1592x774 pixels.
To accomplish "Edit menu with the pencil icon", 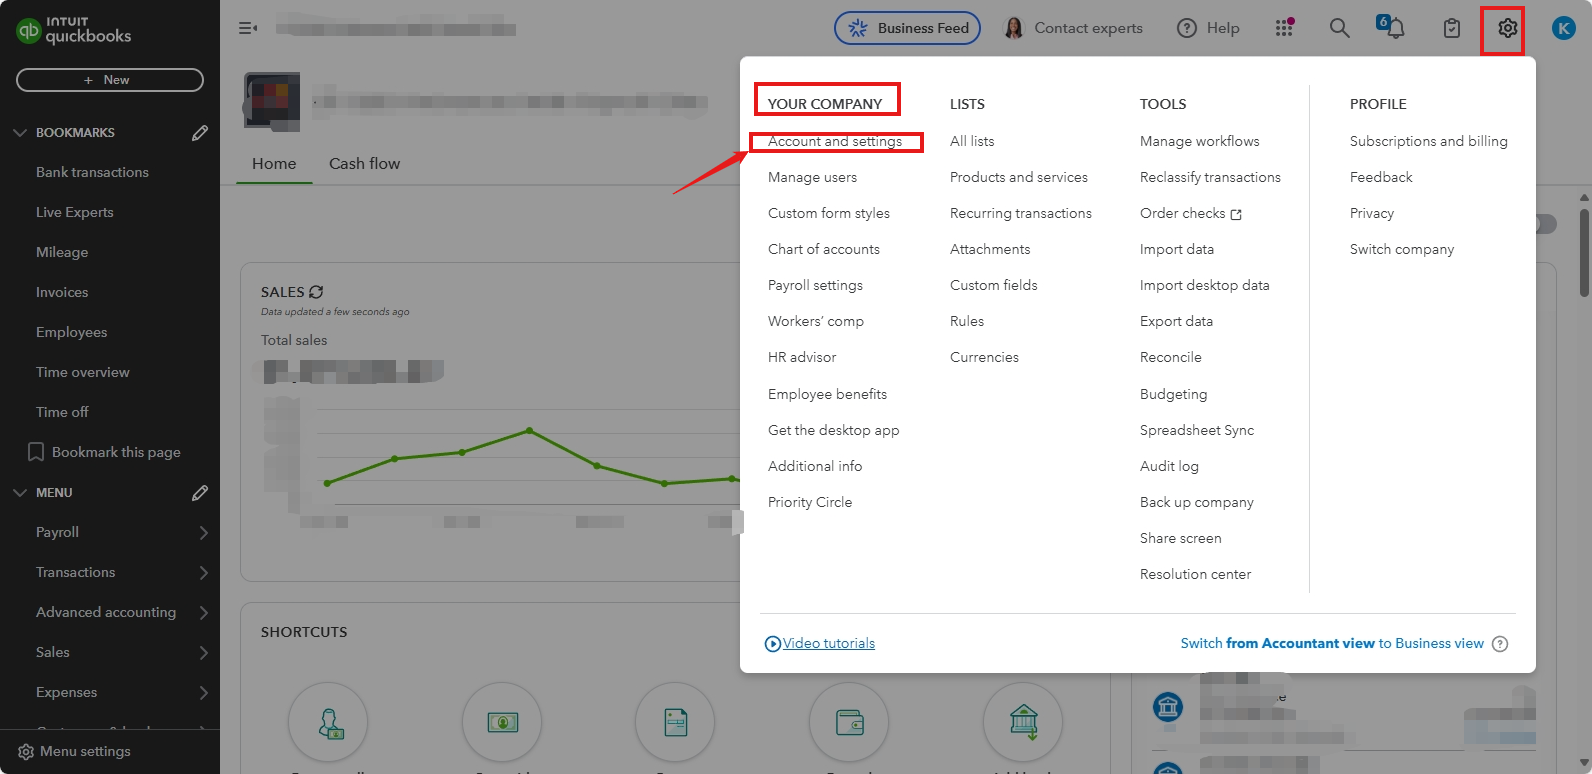I will 200,493.
